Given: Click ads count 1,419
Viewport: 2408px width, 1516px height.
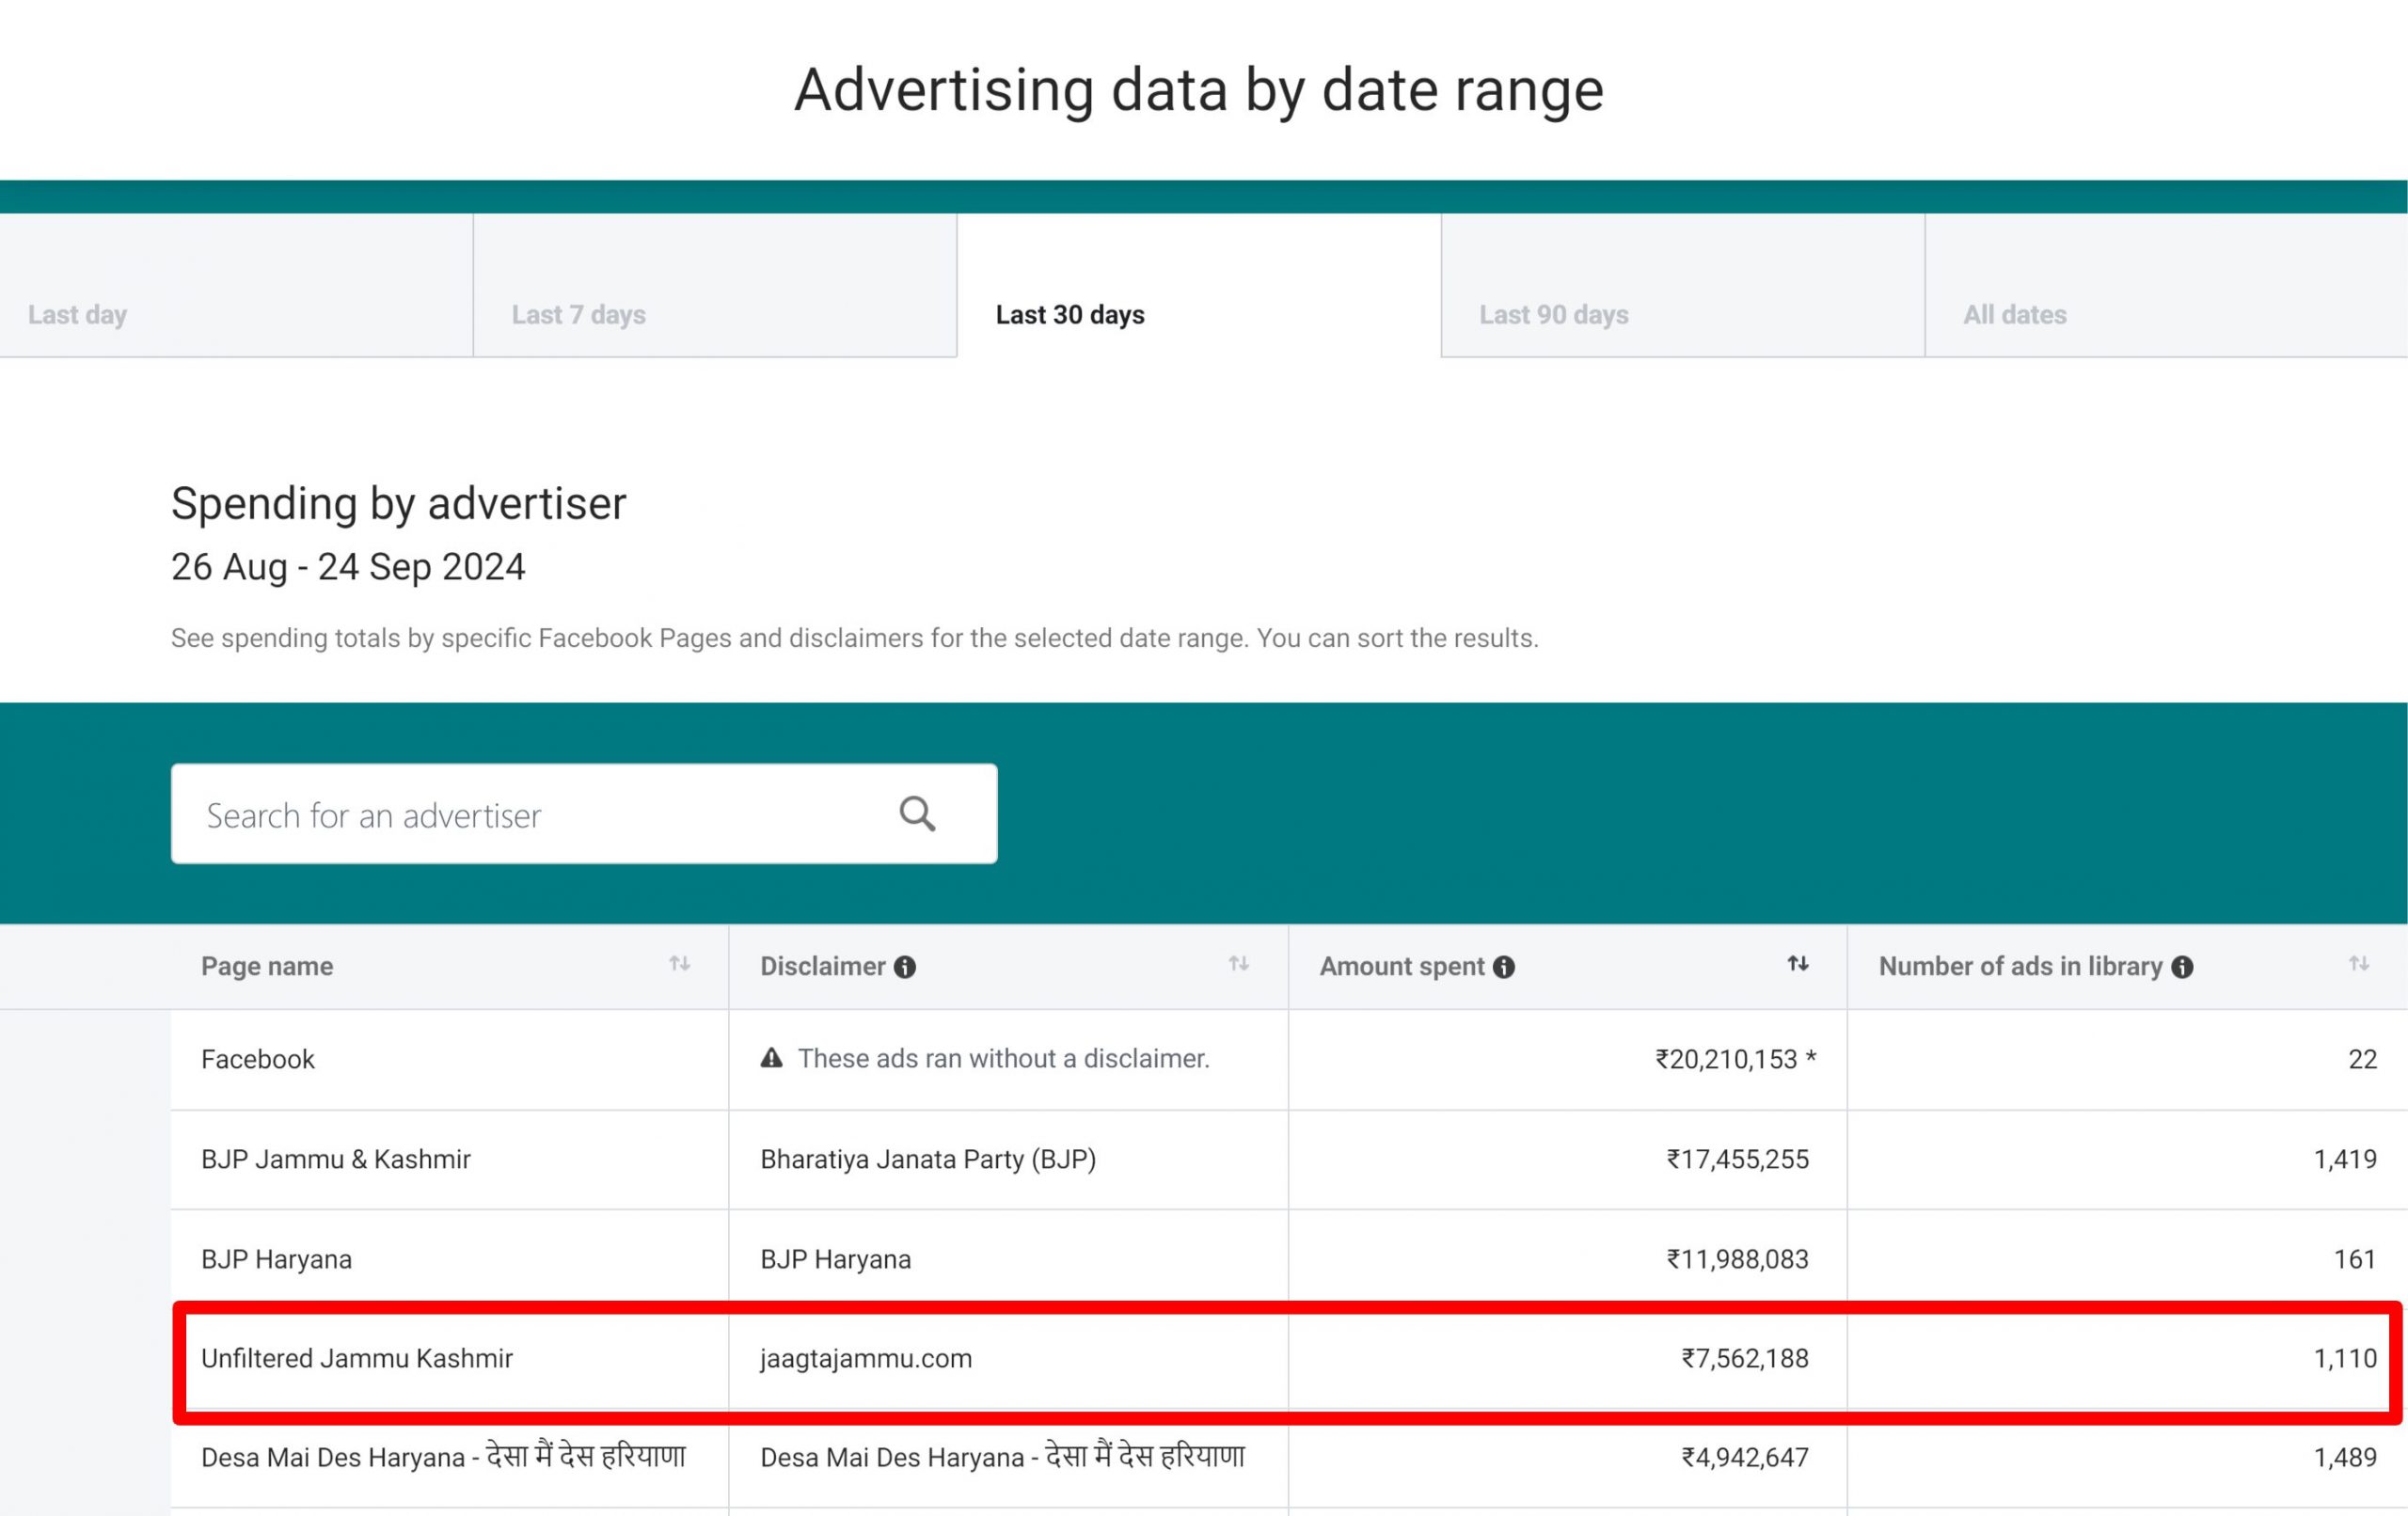Looking at the screenshot, I should (x=2345, y=1160).
